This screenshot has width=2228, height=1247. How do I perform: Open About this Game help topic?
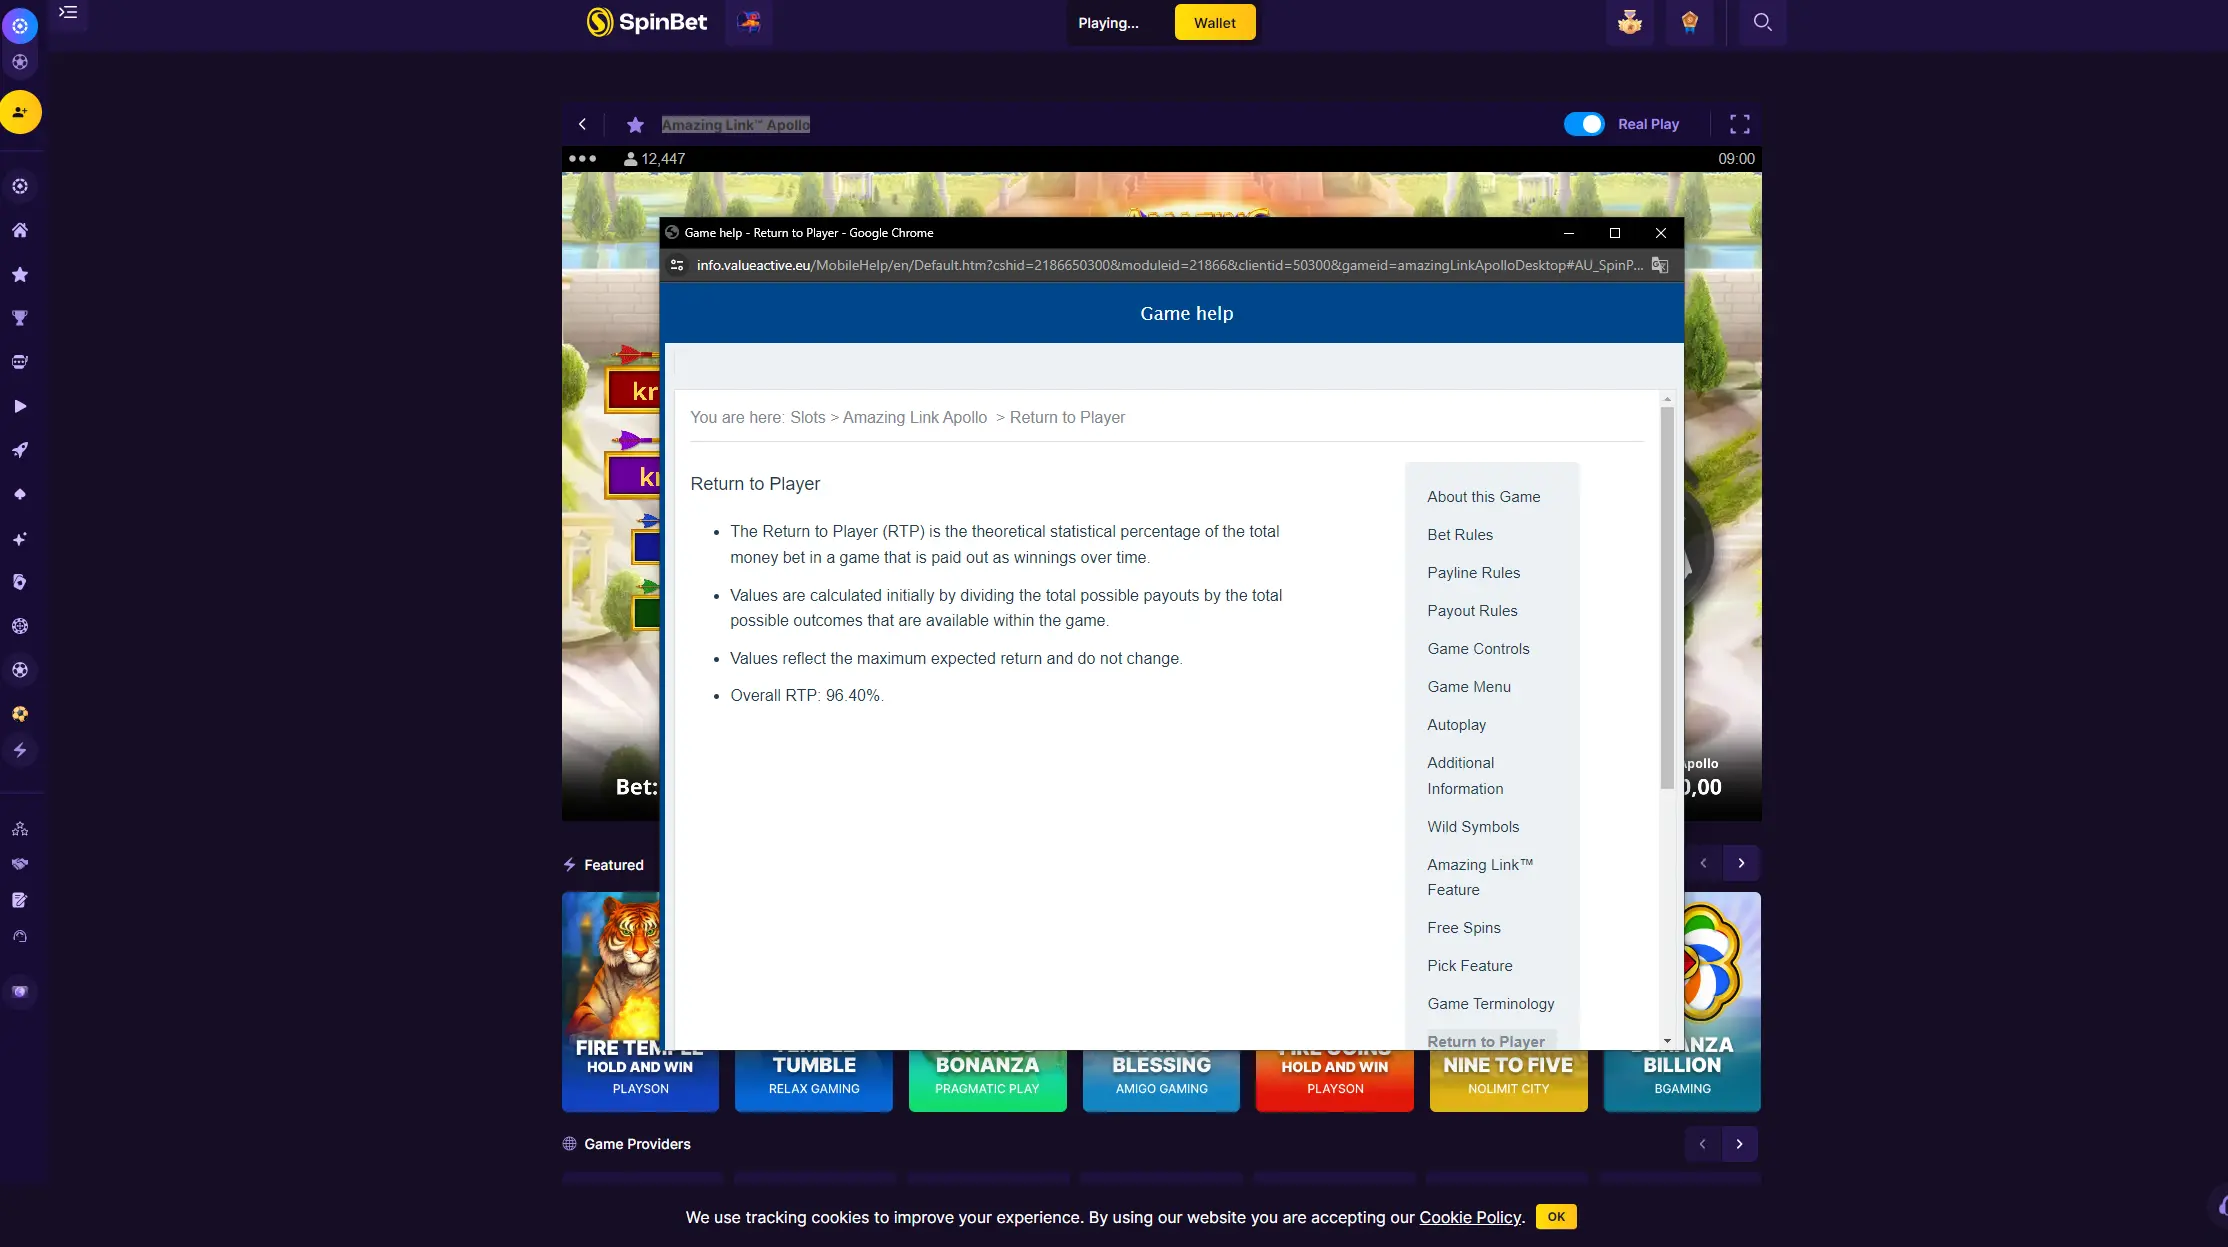[1483, 497]
